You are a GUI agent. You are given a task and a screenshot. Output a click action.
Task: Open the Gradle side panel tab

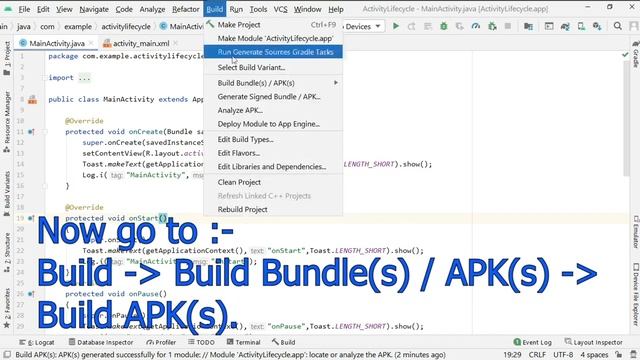[x=636, y=54]
